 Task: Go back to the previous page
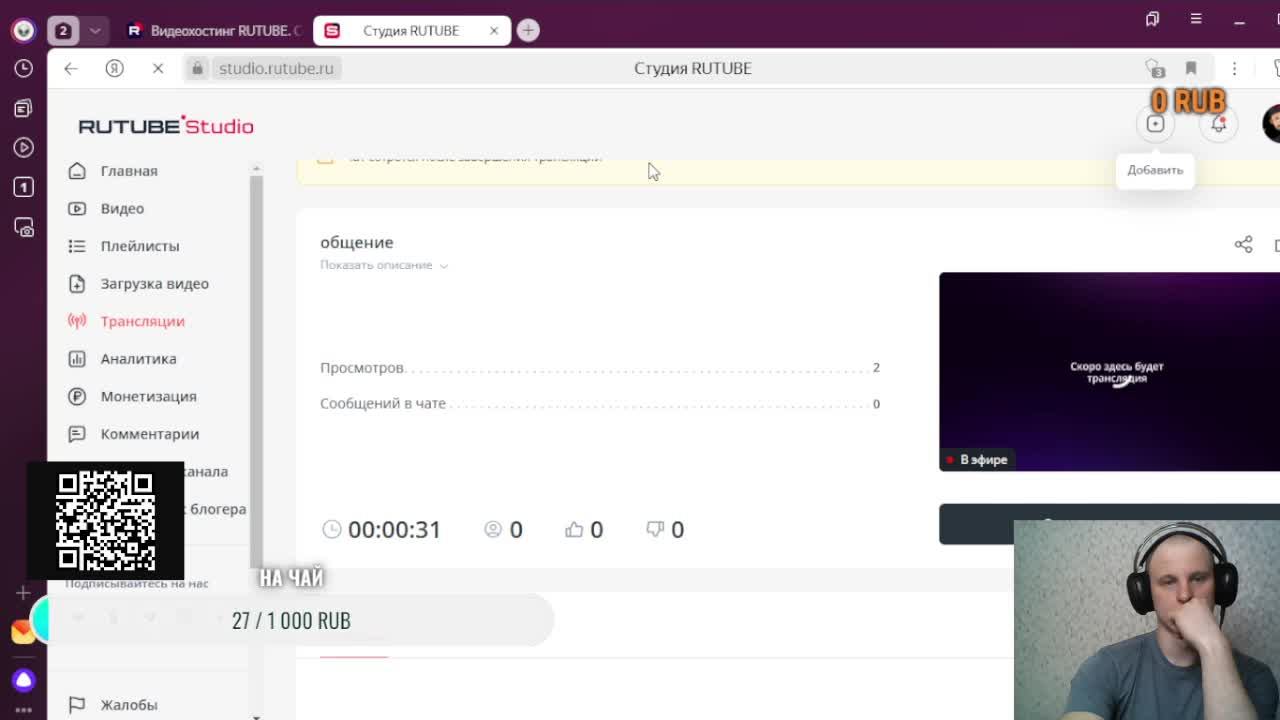(70, 68)
